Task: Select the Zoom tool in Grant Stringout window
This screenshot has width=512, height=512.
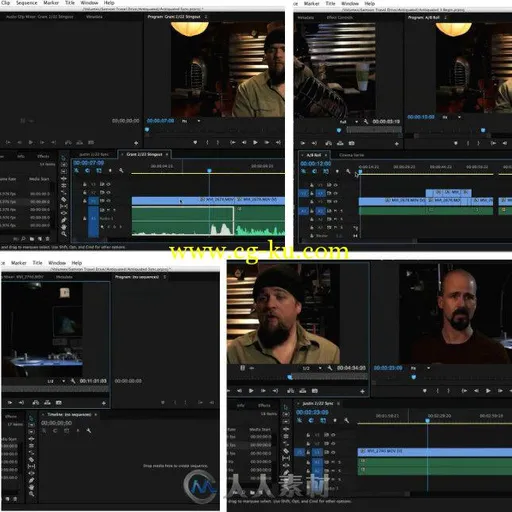Action: pos(64,234)
